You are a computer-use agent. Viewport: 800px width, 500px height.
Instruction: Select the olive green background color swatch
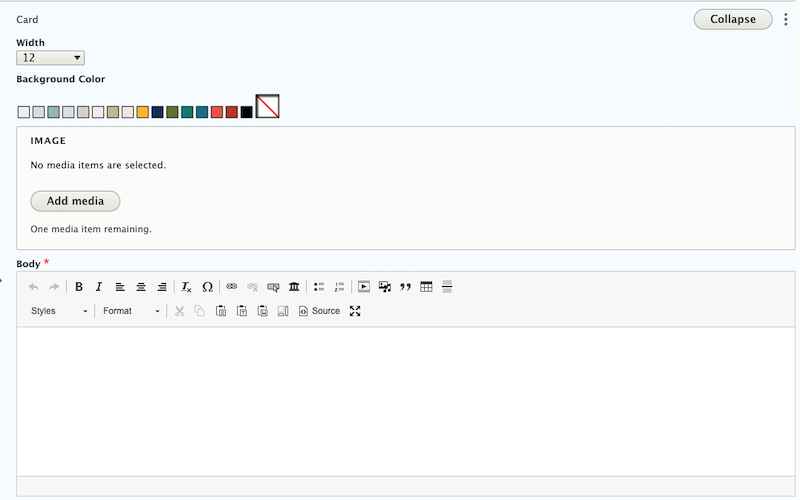tap(172, 112)
